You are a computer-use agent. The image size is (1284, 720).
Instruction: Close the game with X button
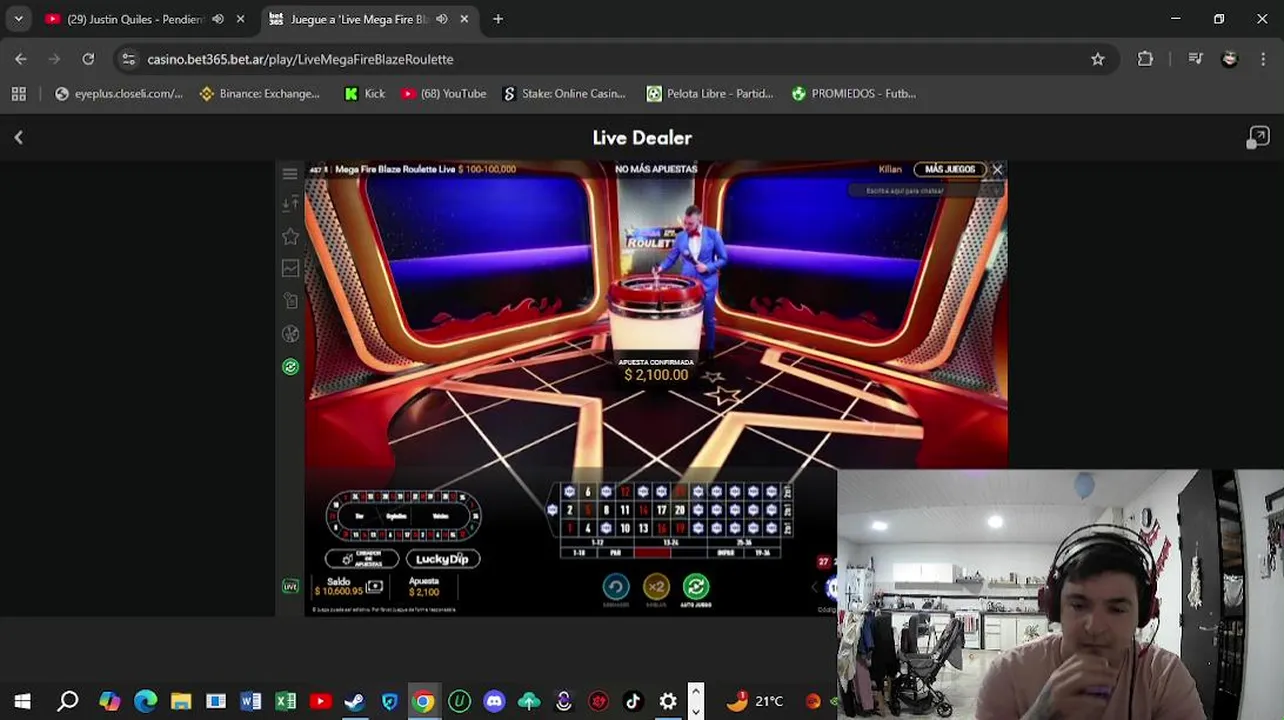pos(997,169)
